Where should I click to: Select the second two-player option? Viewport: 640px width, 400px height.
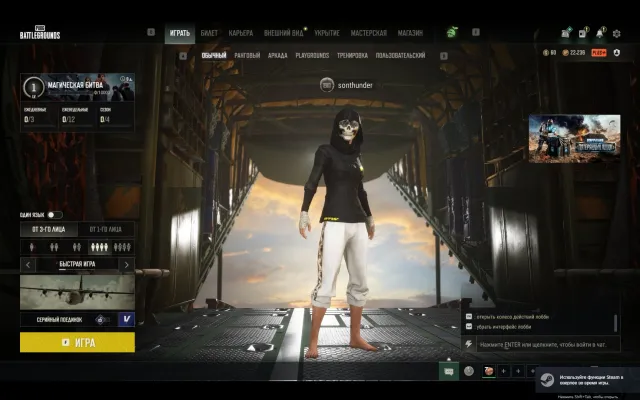tap(77, 247)
